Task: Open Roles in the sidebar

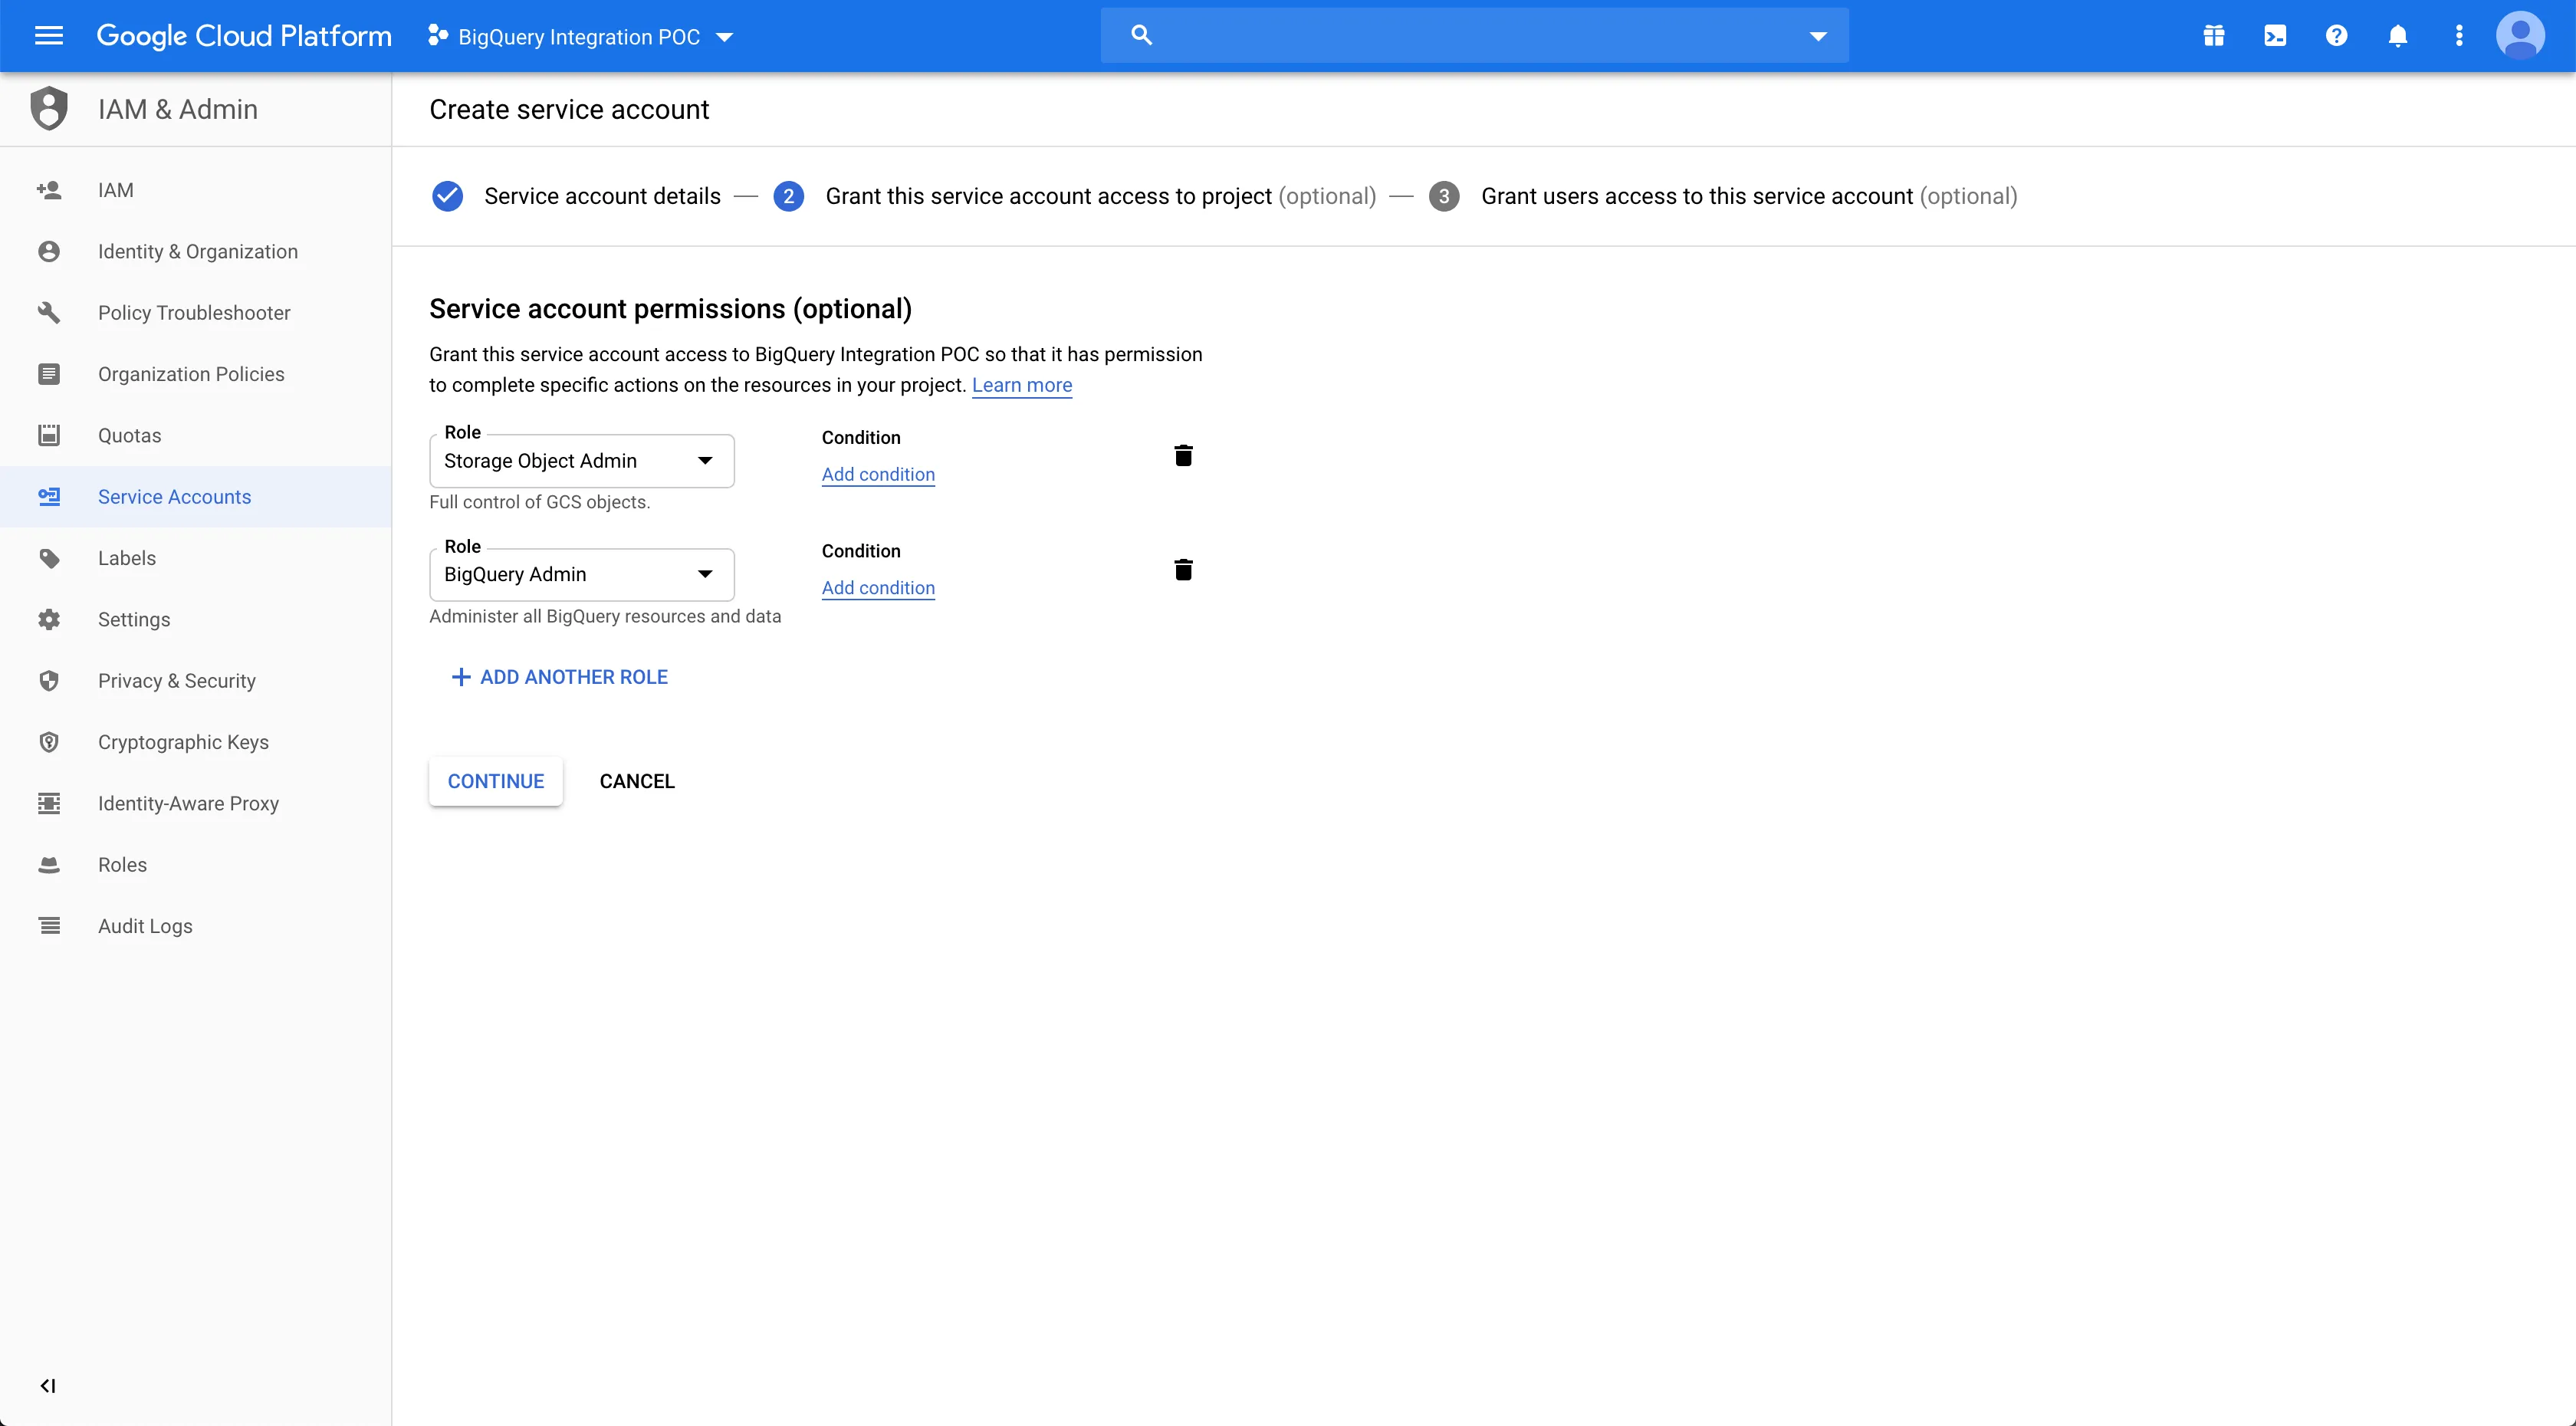Action: pos(196,865)
